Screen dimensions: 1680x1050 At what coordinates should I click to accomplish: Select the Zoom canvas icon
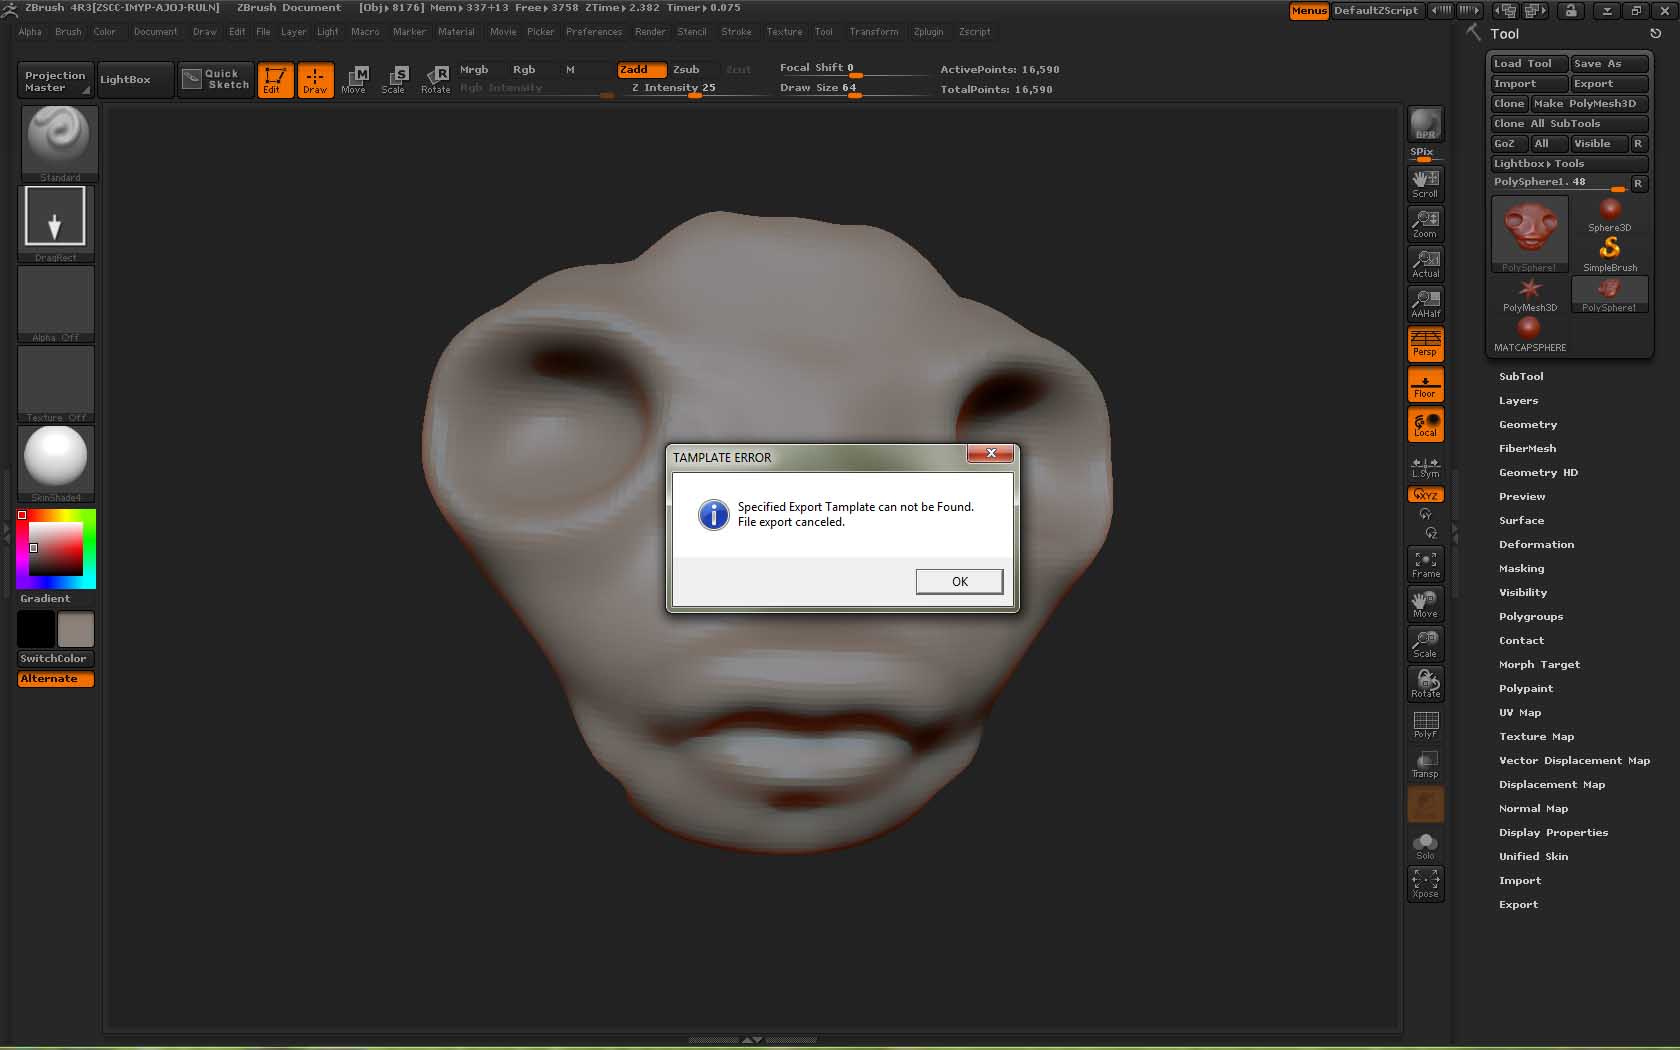click(x=1425, y=223)
